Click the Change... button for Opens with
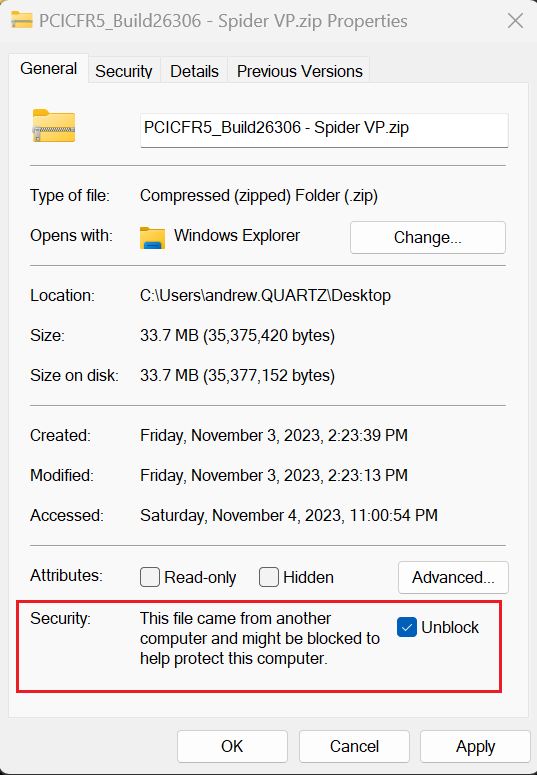This screenshot has height=775, width=537. pyautogui.click(x=428, y=237)
